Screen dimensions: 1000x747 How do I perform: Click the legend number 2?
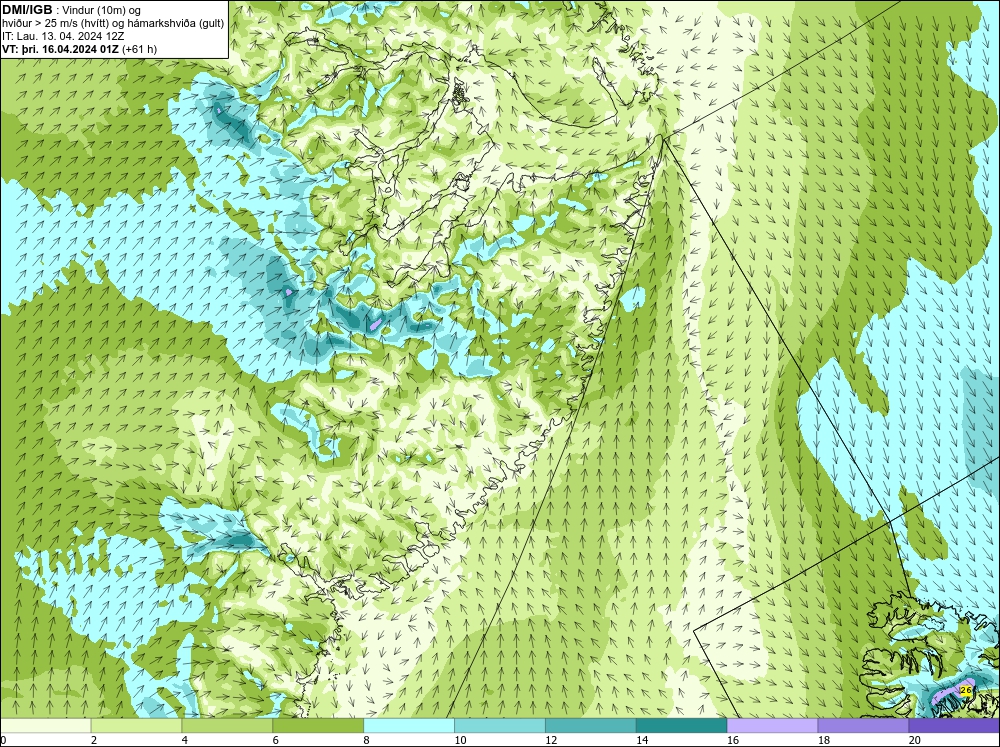(94, 740)
